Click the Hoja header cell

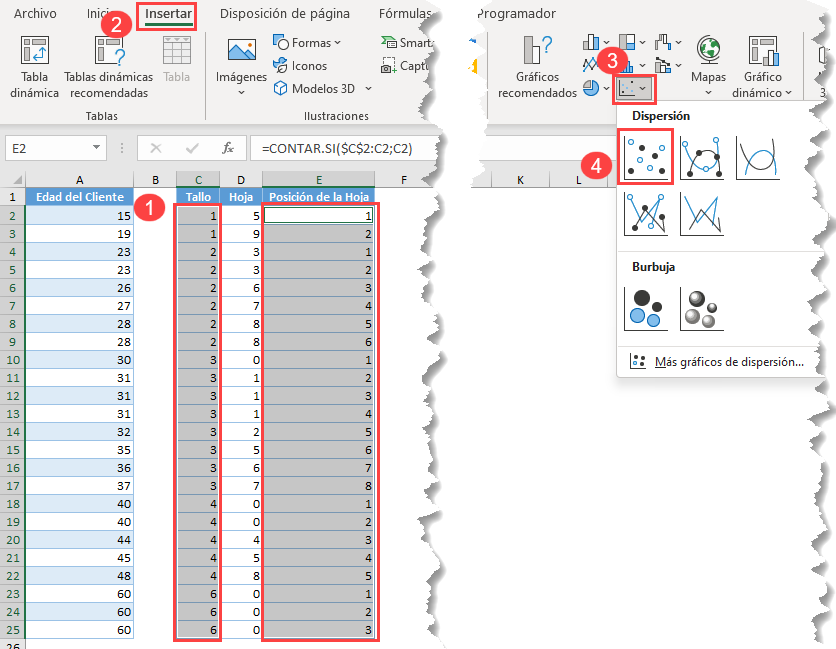click(241, 197)
